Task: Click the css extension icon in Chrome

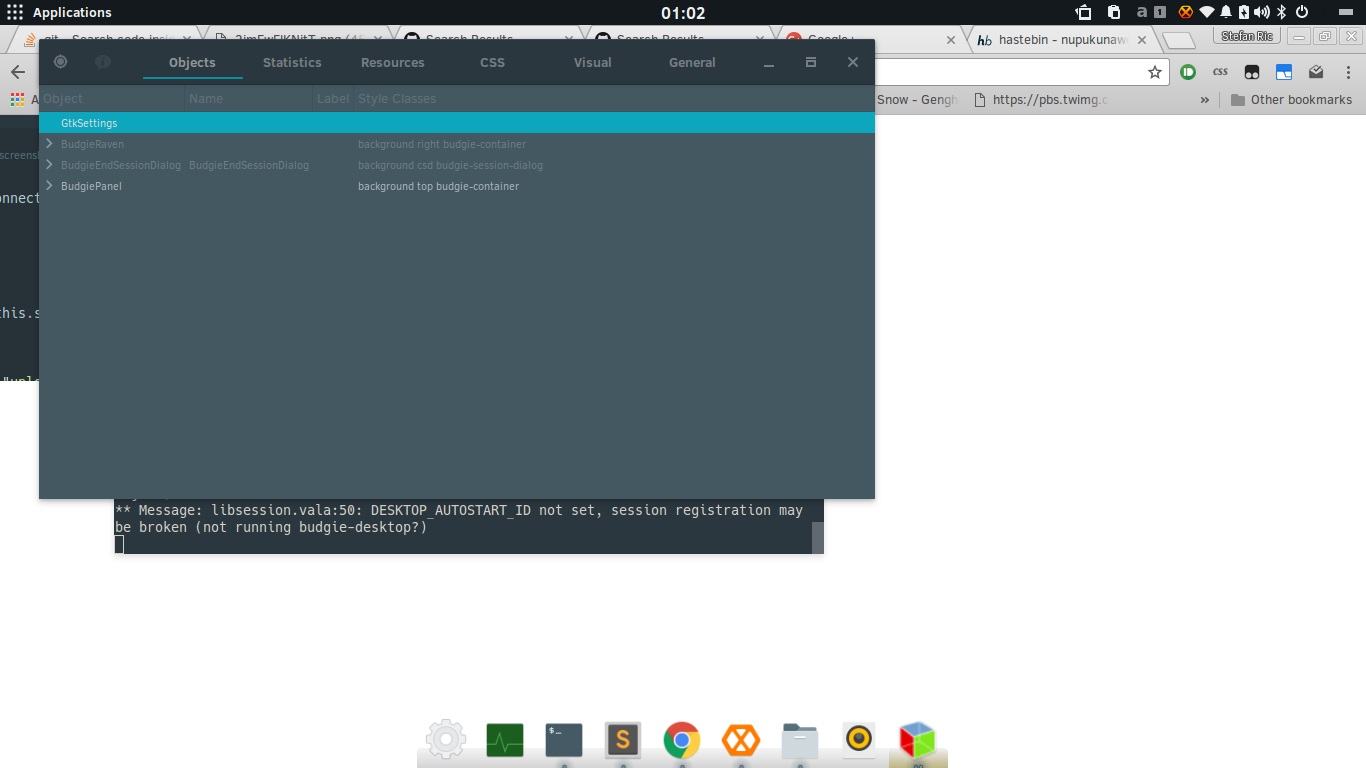Action: [x=1220, y=72]
